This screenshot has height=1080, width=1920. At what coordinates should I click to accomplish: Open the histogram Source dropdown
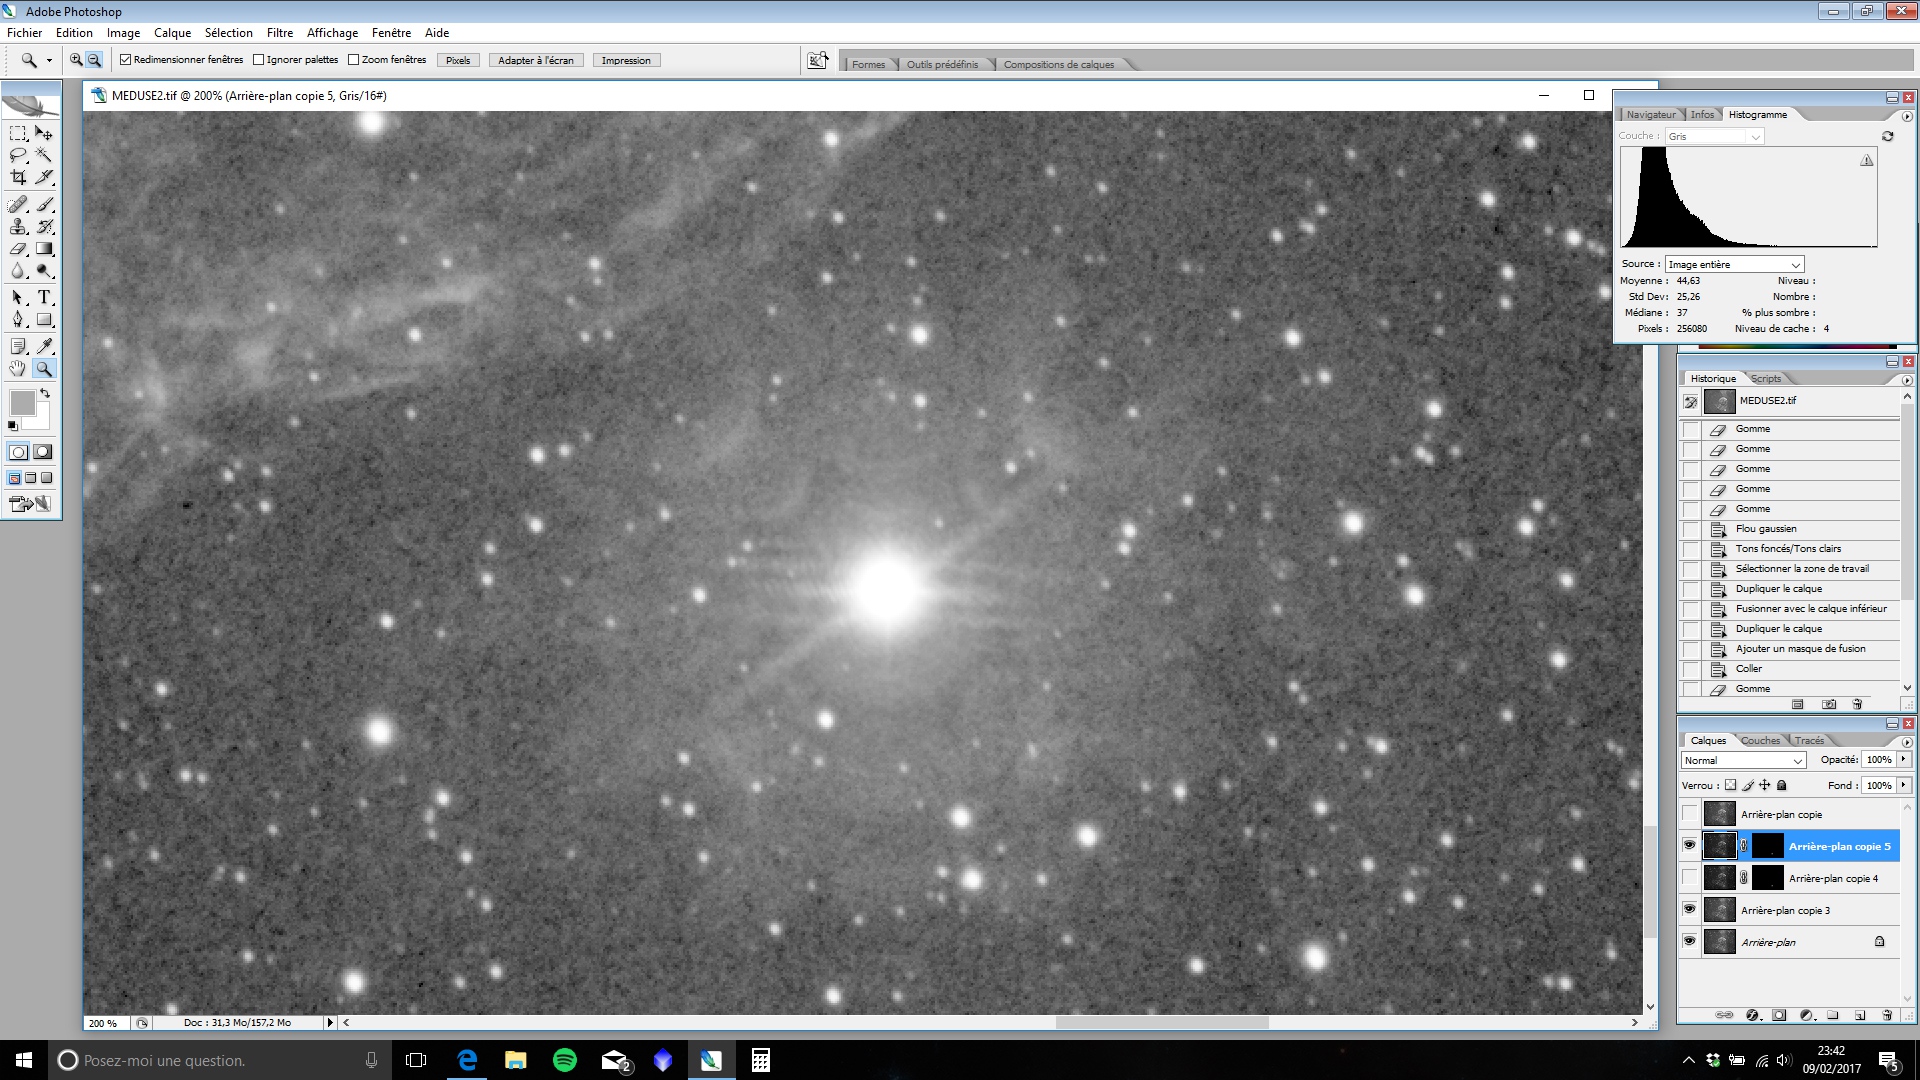pos(1733,265)
